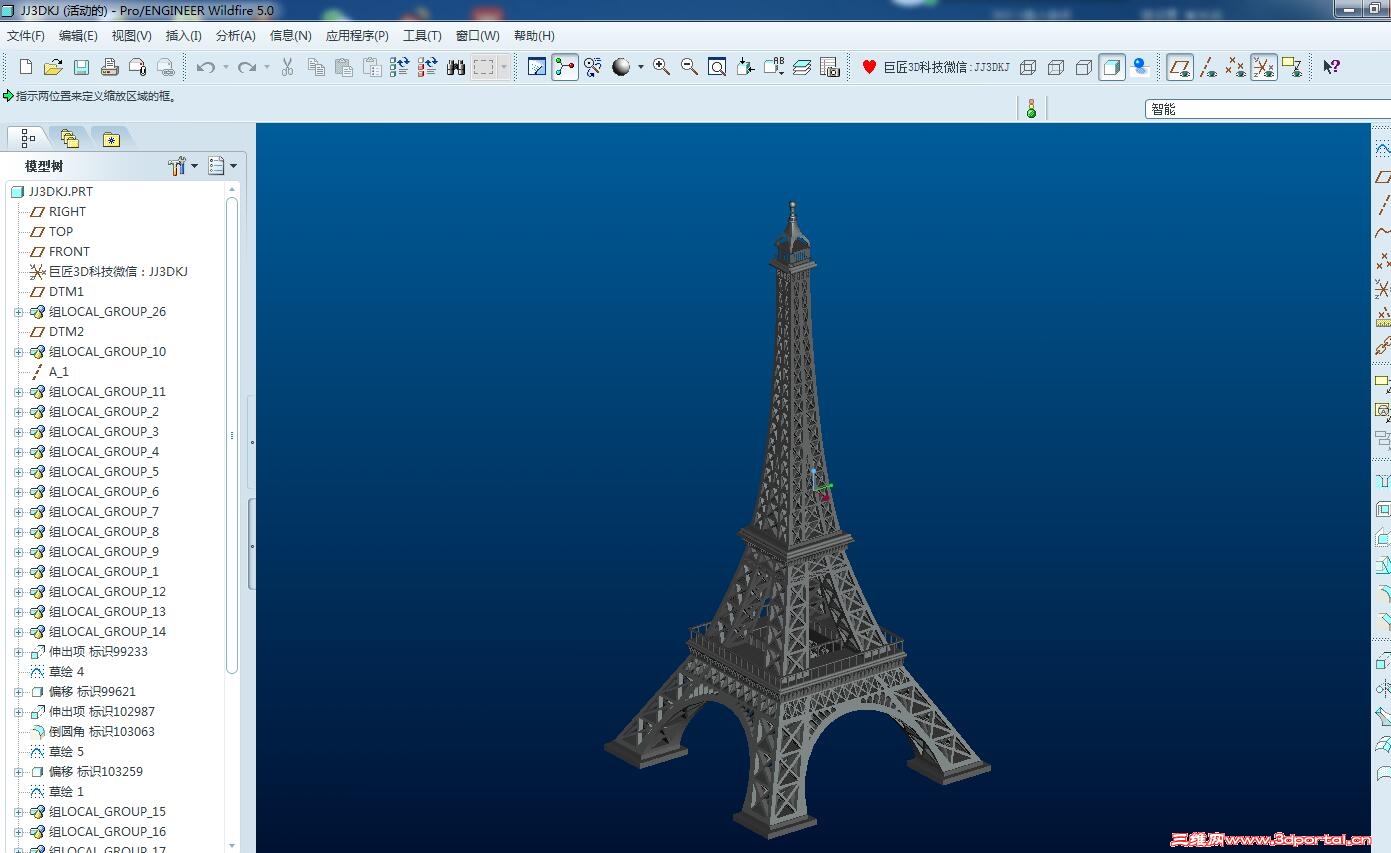Switch to Wireframe display style

coord(1028,67)
